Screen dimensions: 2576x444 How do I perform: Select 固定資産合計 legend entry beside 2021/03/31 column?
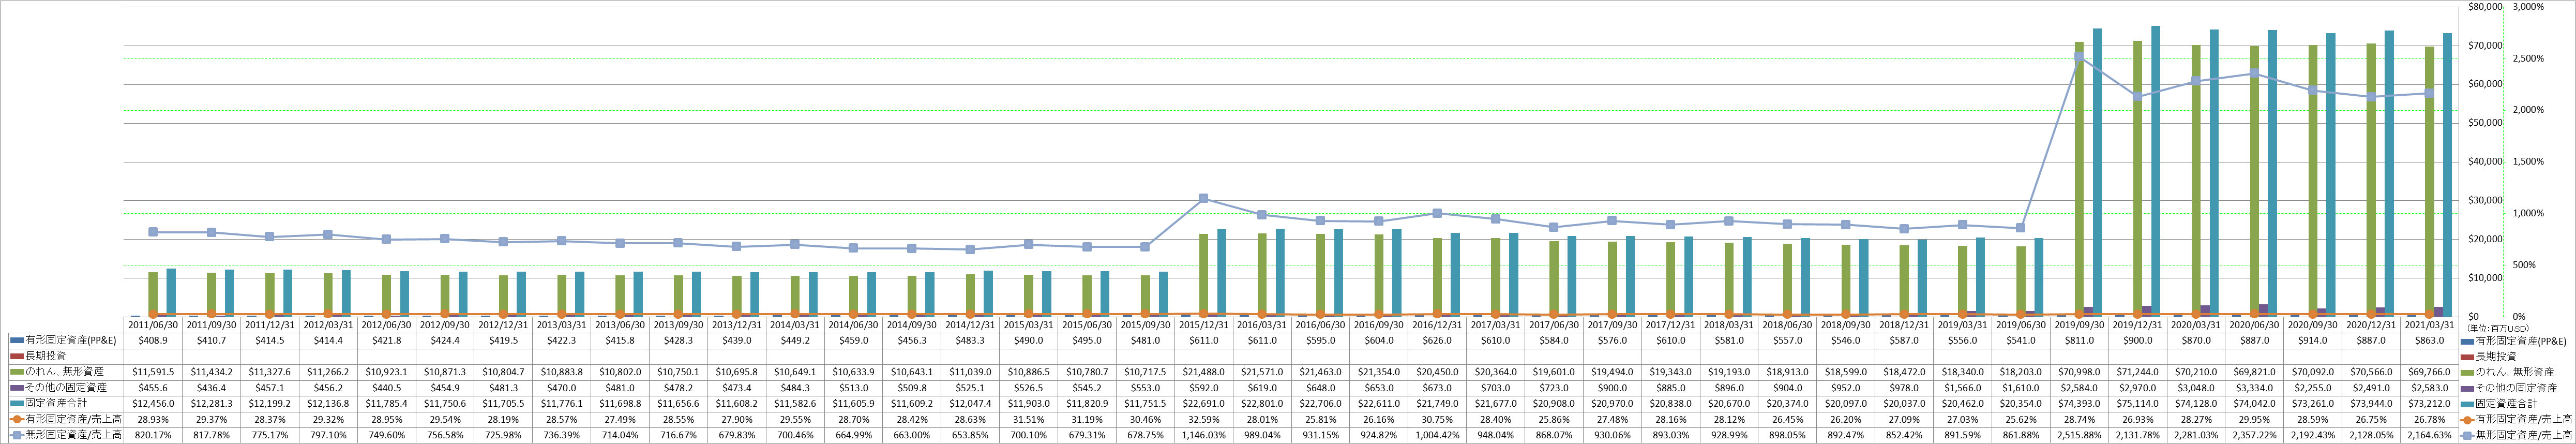(x=2508, y=404)
